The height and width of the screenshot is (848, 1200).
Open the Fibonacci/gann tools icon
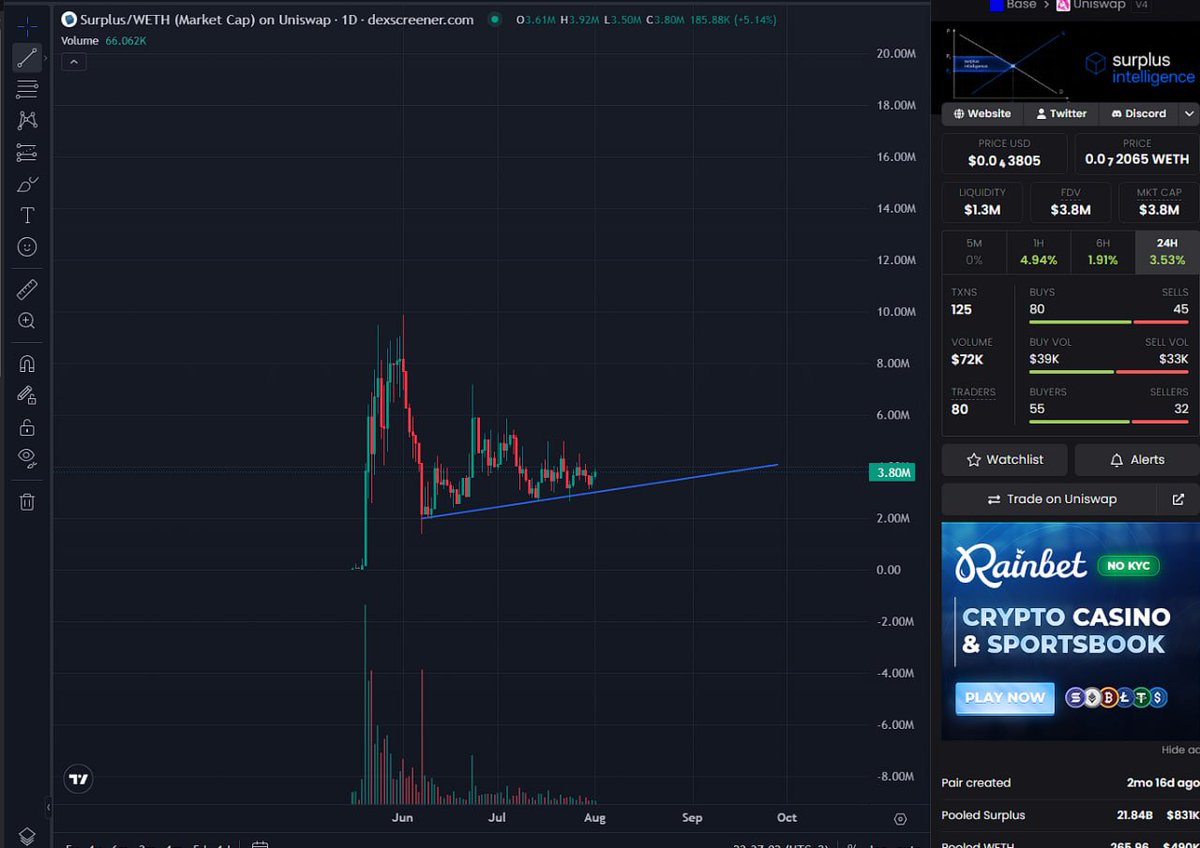[x=27, y=89]
